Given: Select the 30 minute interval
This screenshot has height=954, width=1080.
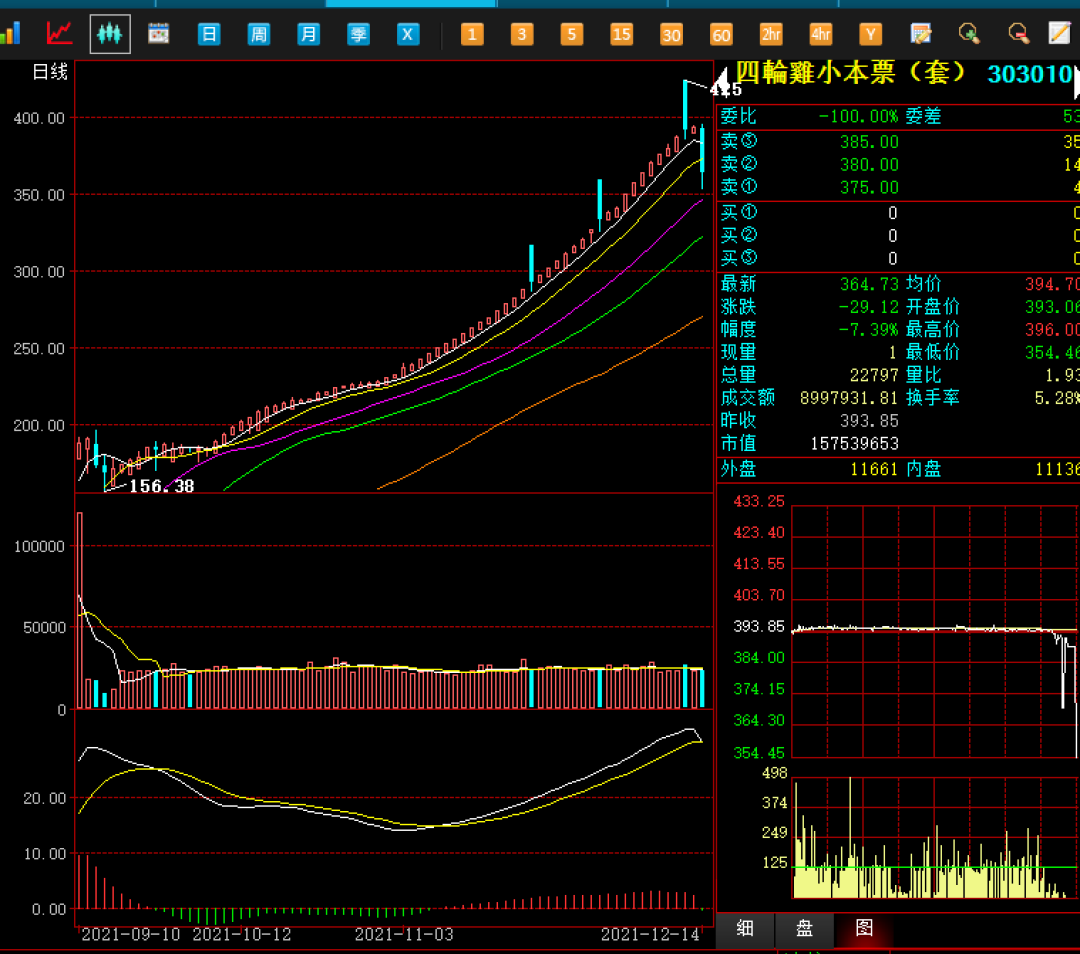Looking at the screenshot, I should click(671, 34).
